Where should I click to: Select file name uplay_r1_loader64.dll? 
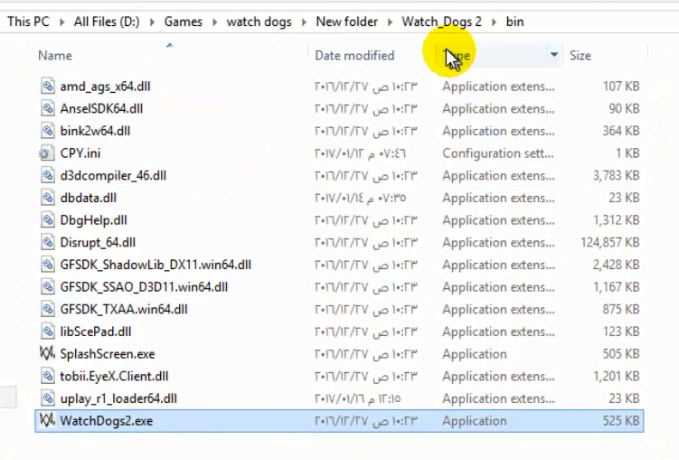coord(119,398)
